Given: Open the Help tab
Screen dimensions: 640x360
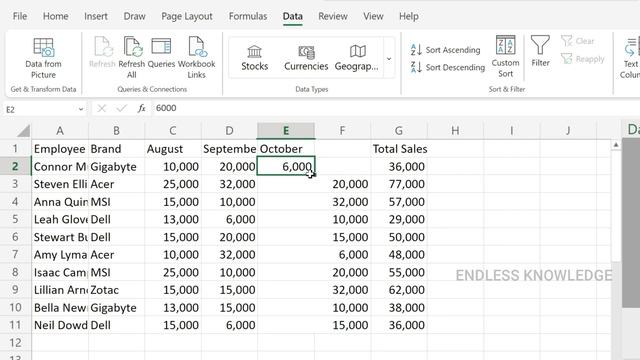Looking at the screenshot, I should point(409,16).
